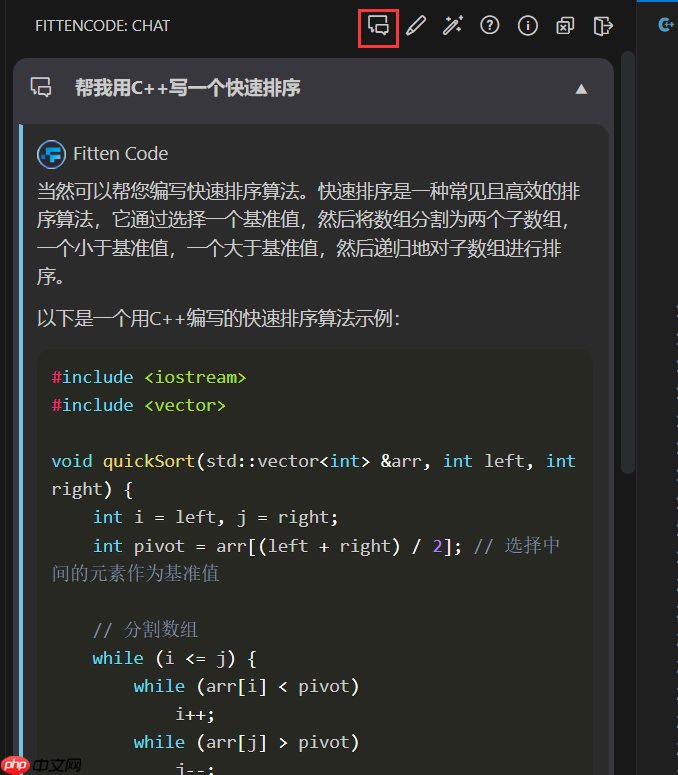Click the clear chats stacked-box icon
This screenshot has width=678, height=775.
pos(565,26)
